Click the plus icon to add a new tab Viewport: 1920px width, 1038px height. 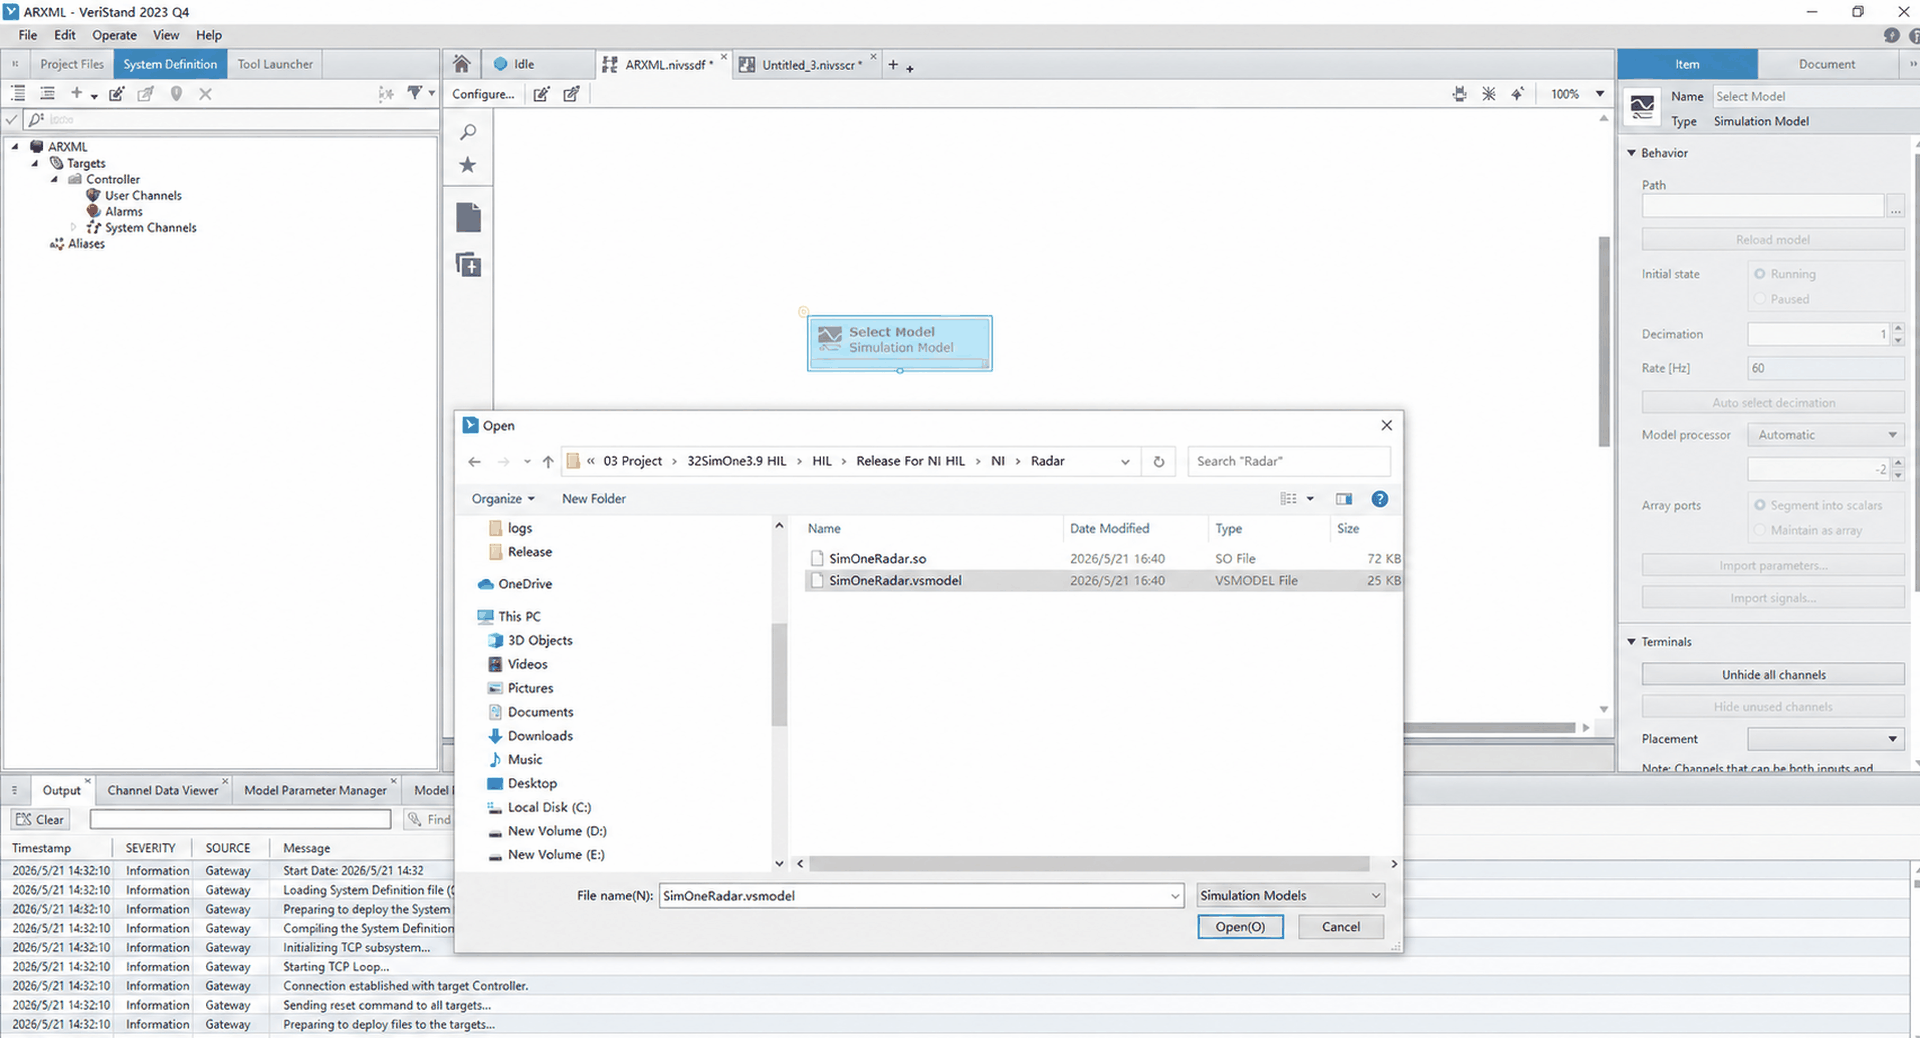point(893,65)
